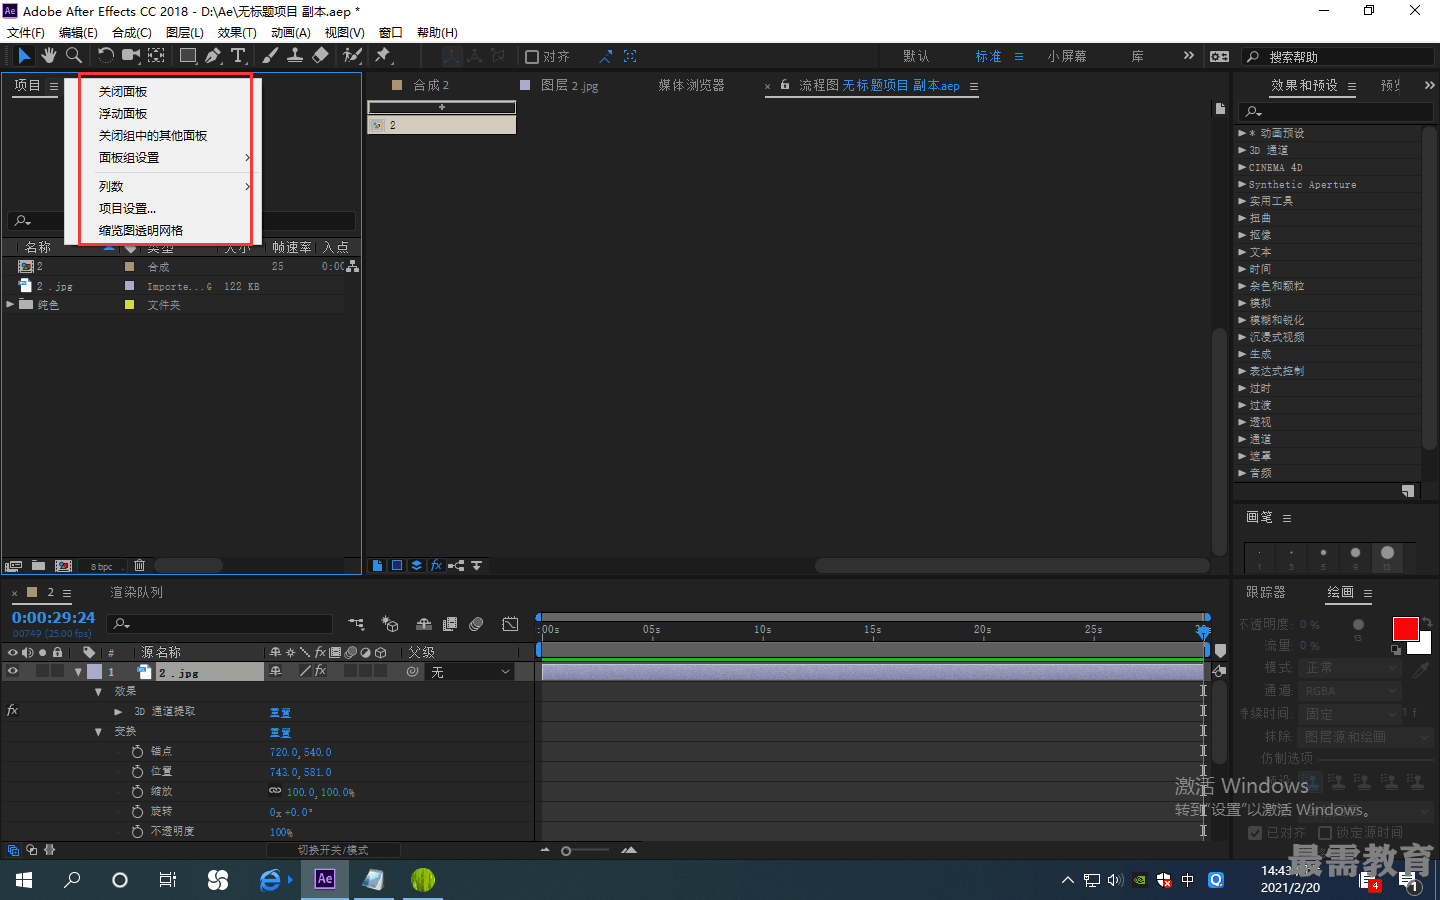The image size is (1440, 900).
Task: Toggle 3D 通道提取 effect fx switch
Action: coord(13,711)
